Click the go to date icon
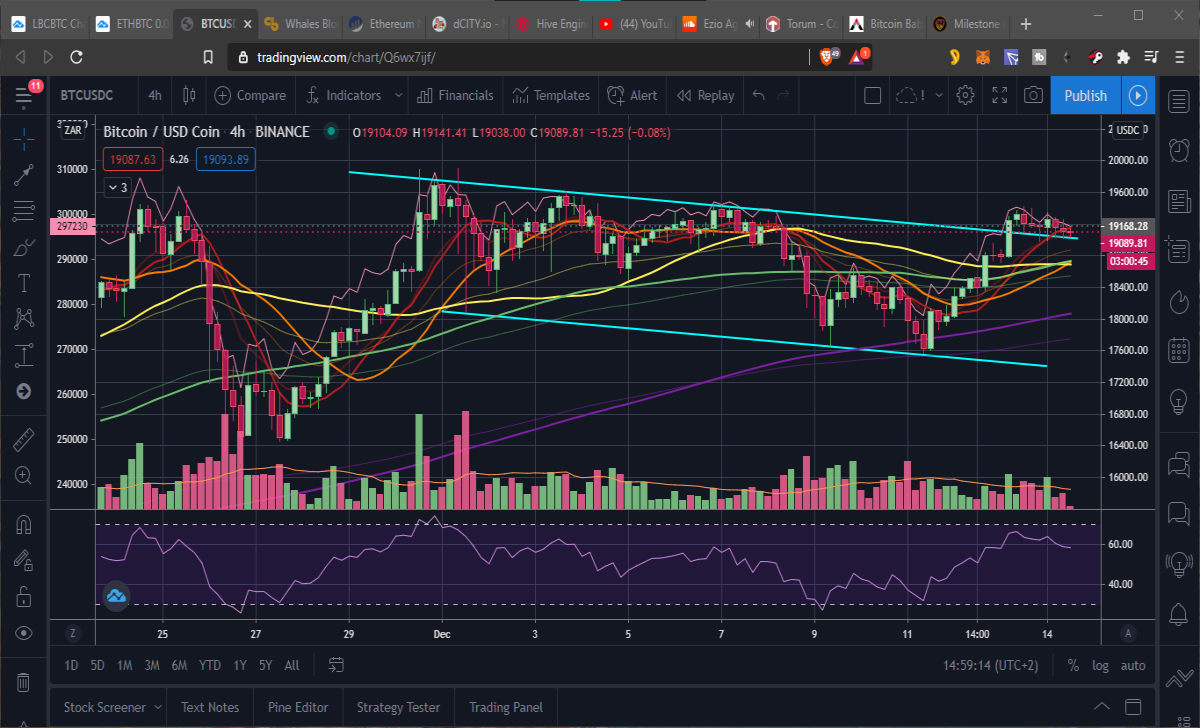1200x728 pixels. click(336, 665)
